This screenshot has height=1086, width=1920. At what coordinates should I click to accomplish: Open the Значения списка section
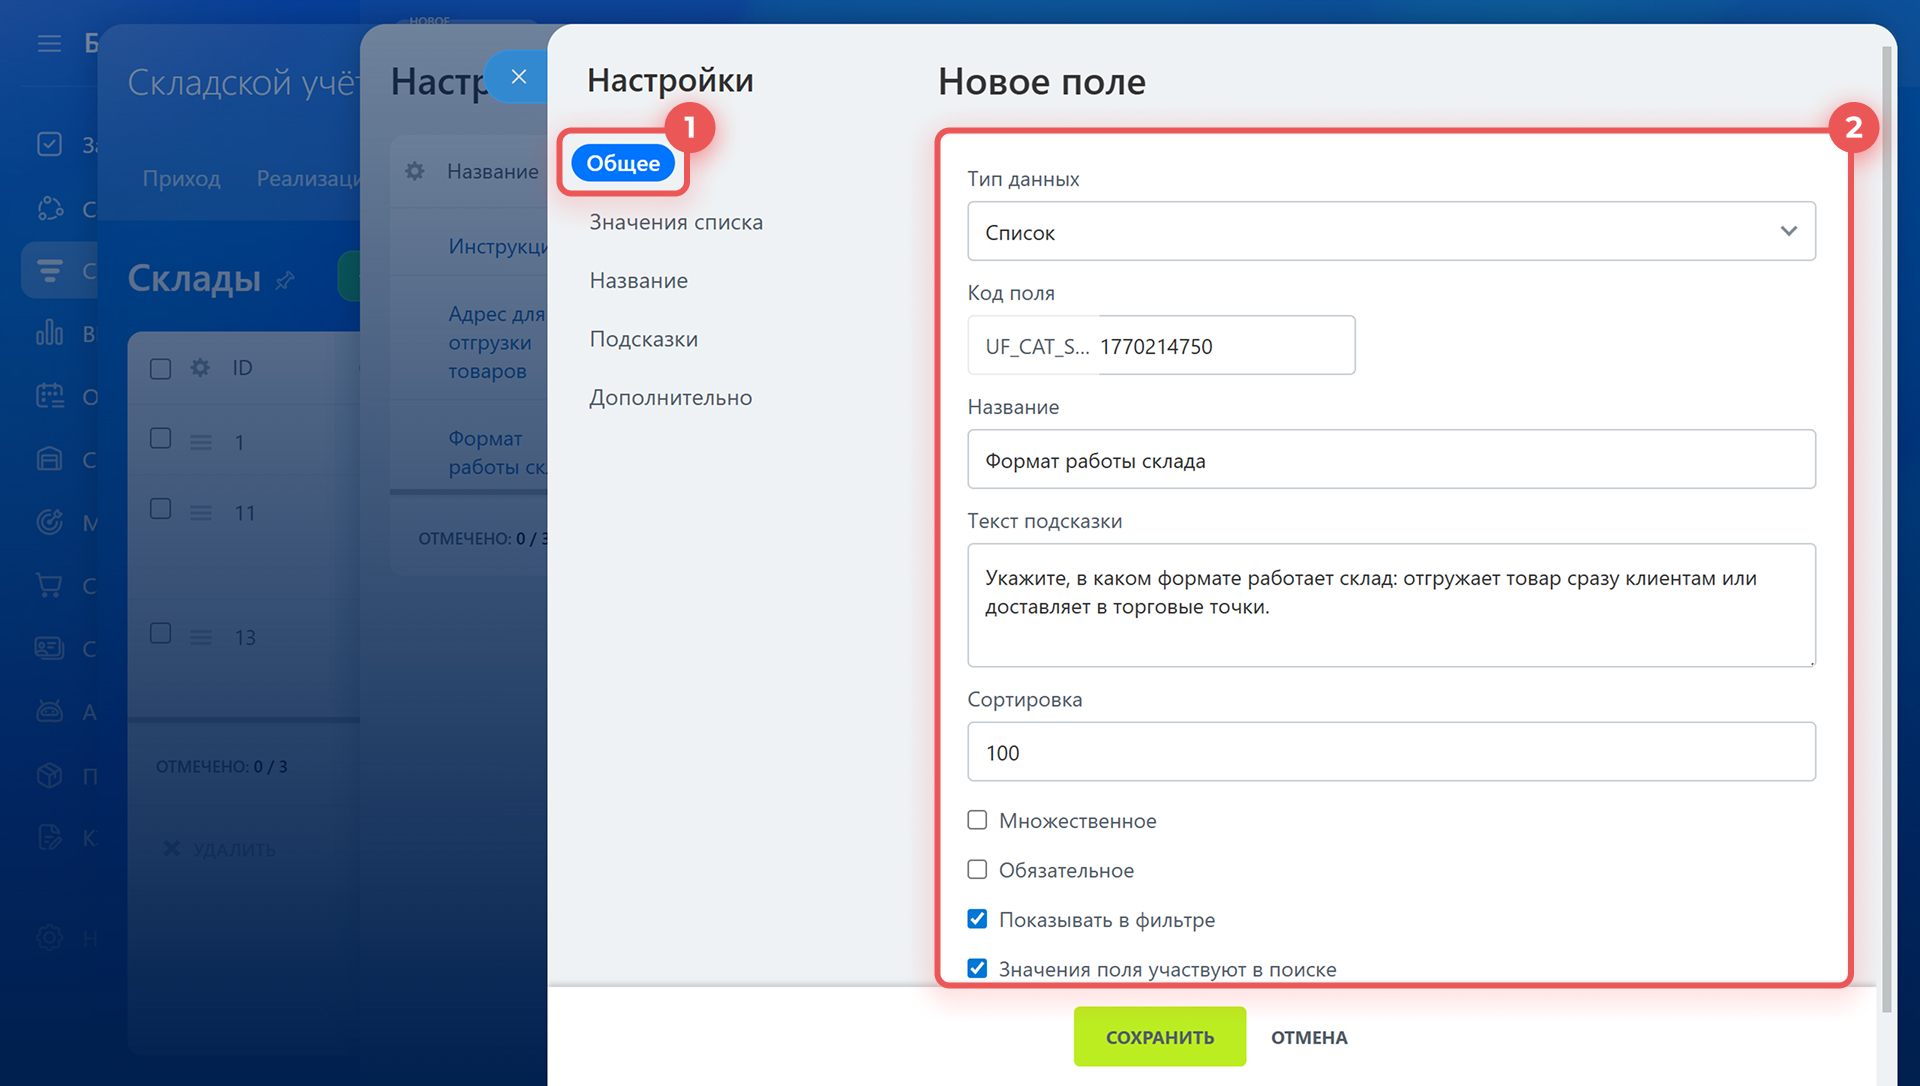675,222
